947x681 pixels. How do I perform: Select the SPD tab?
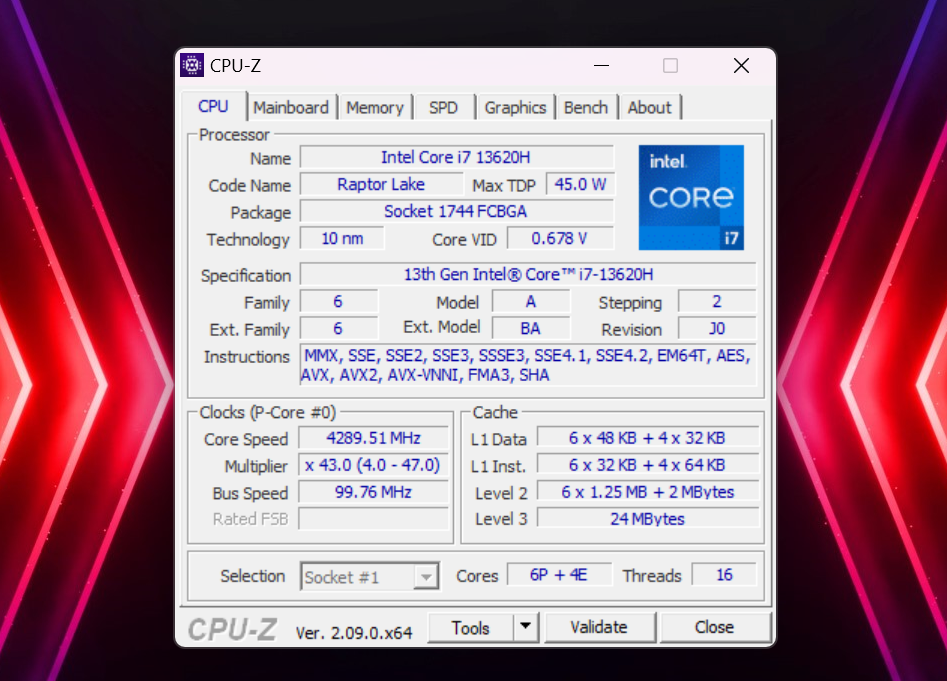coord(443,107)
